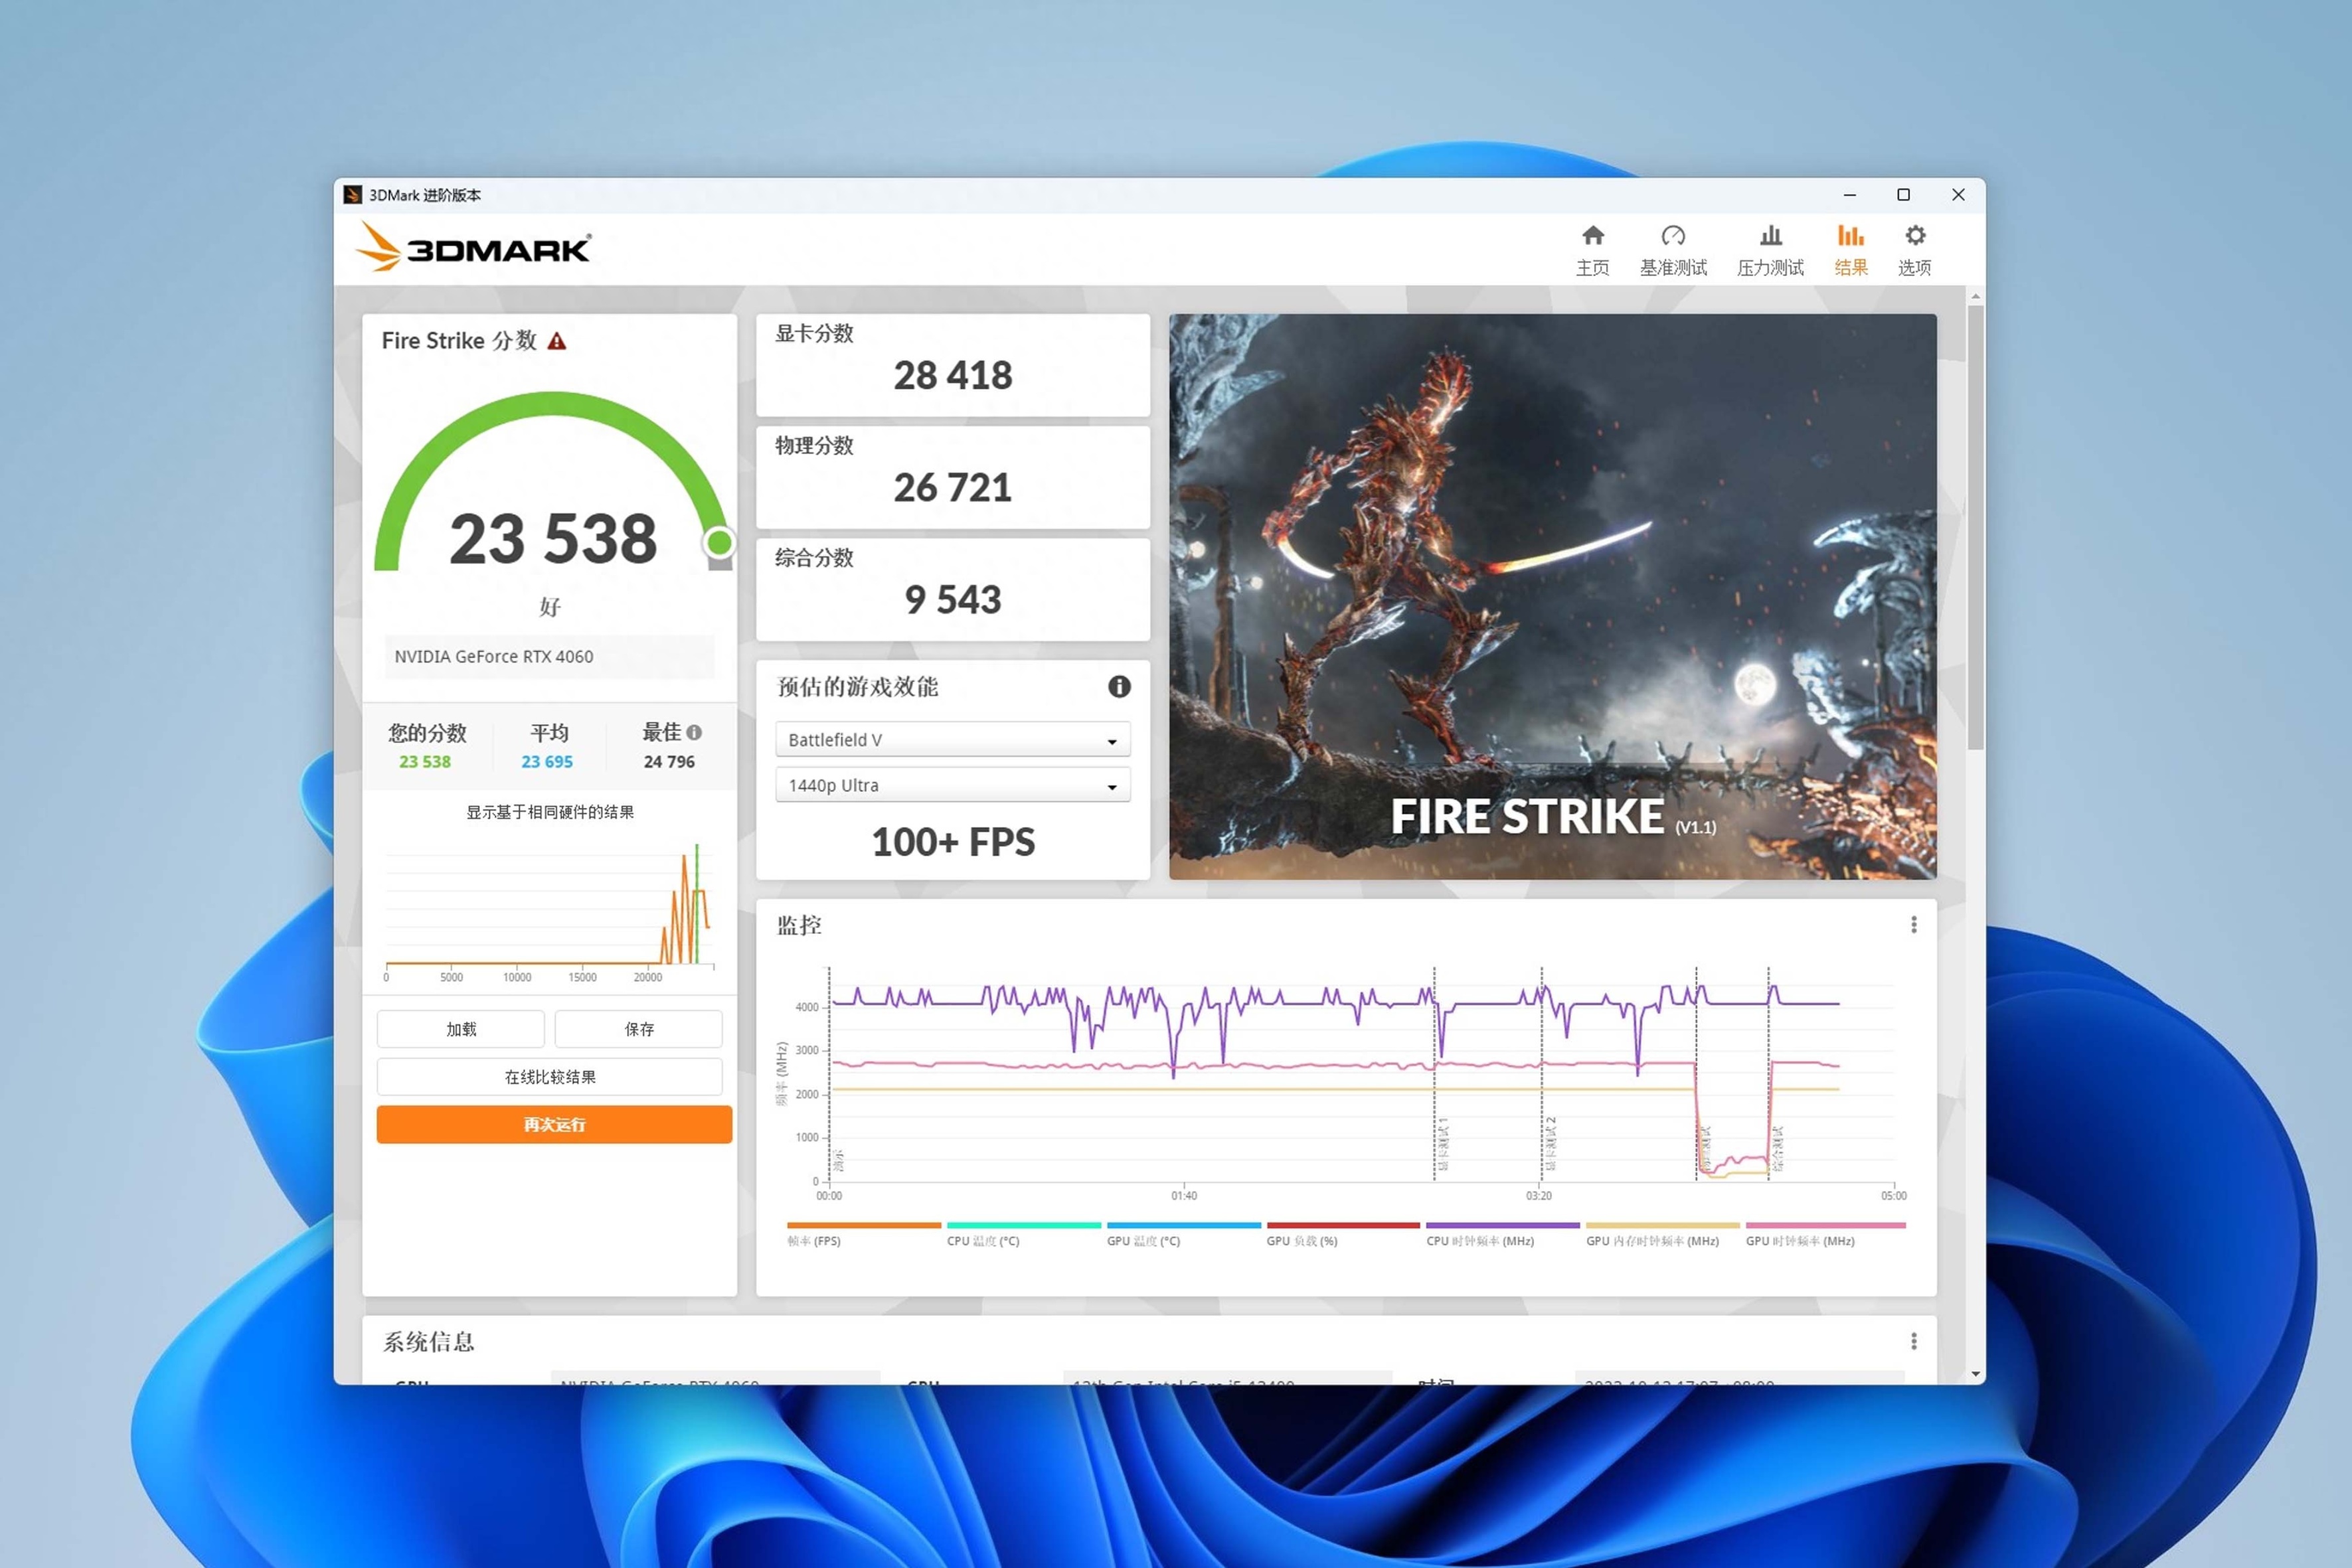Toggle the frame rate (FPS) legend

[814, 1241]
